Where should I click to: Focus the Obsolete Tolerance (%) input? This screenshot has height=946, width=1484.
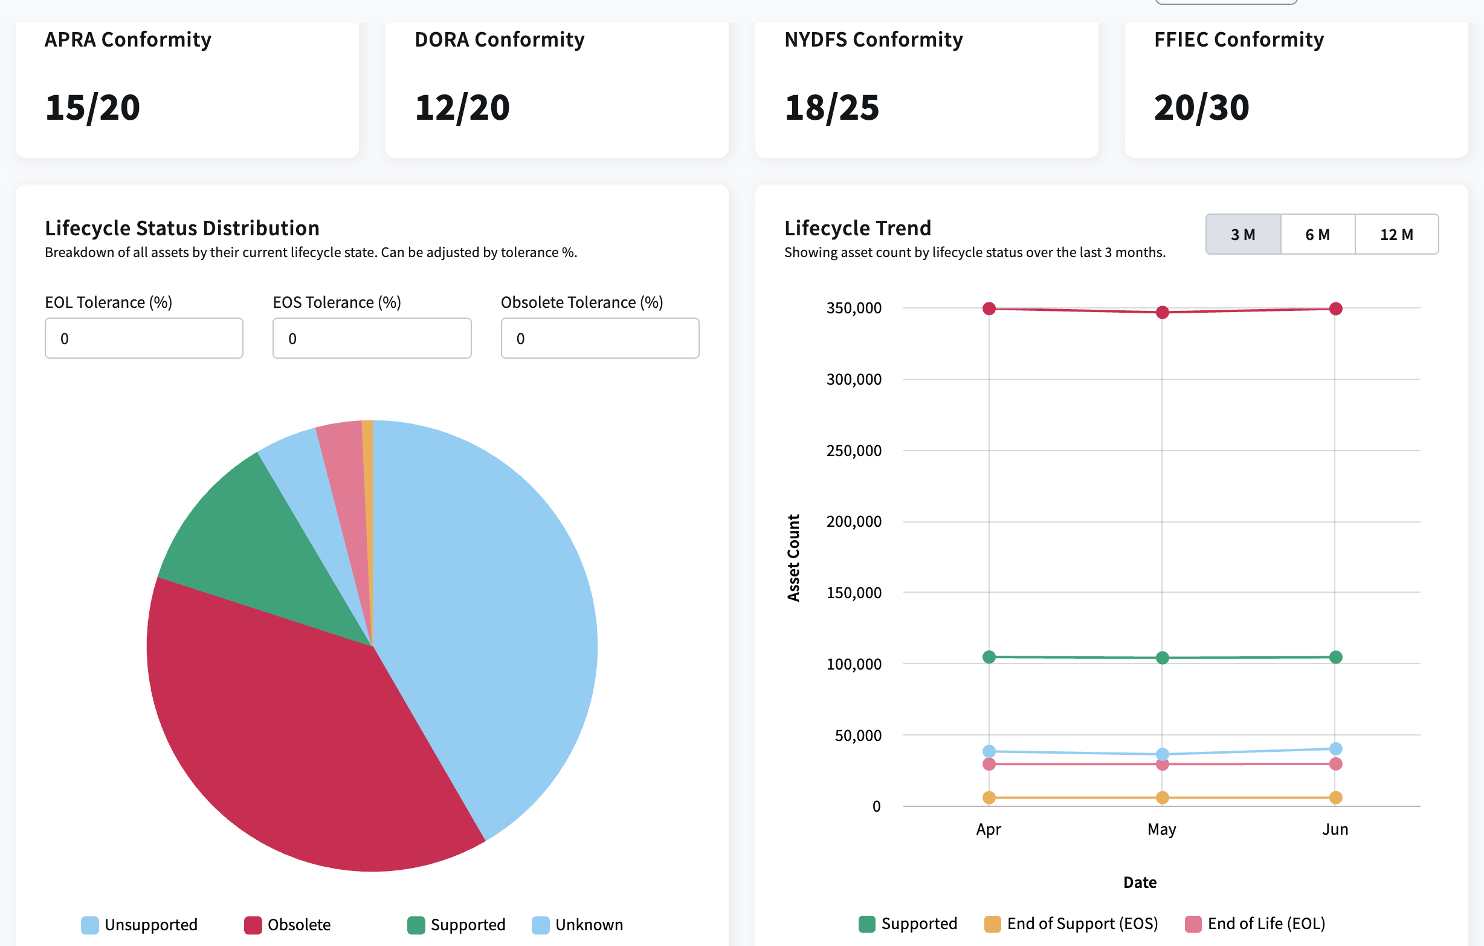600,338
